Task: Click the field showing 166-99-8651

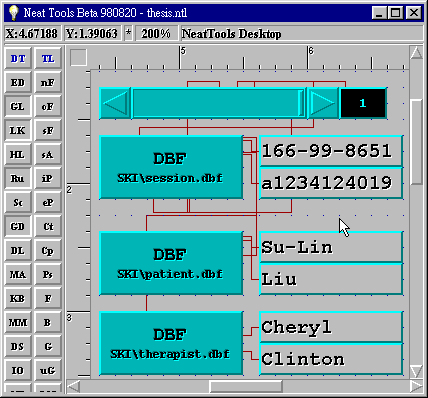Action: coord(331,151)
